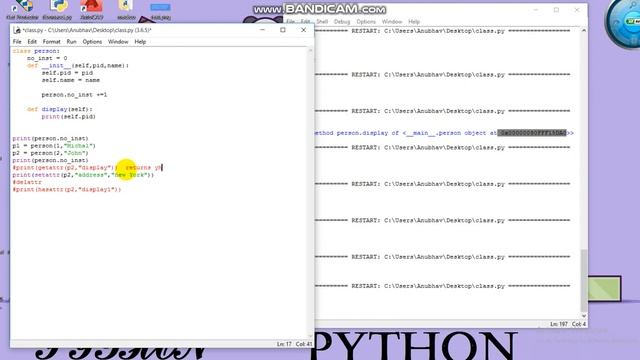Click the 'Ln: 197' shell status indicator
Image resolution: width=640 pixels, height=360 pixels.
coord(559,324)
